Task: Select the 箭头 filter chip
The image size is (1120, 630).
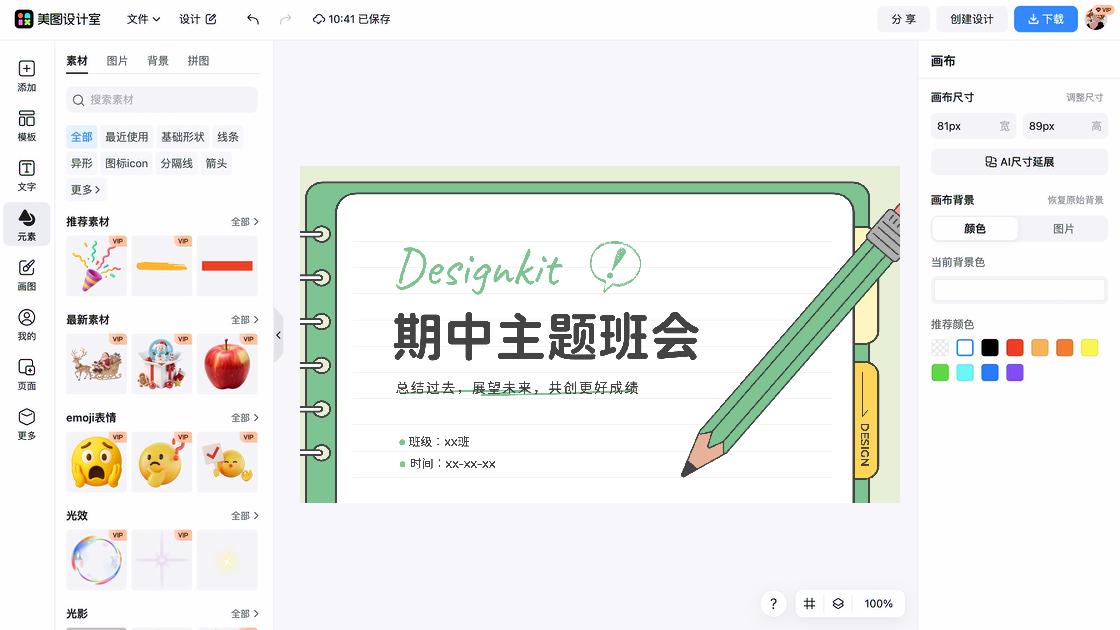Action: (x=216, y=163)
